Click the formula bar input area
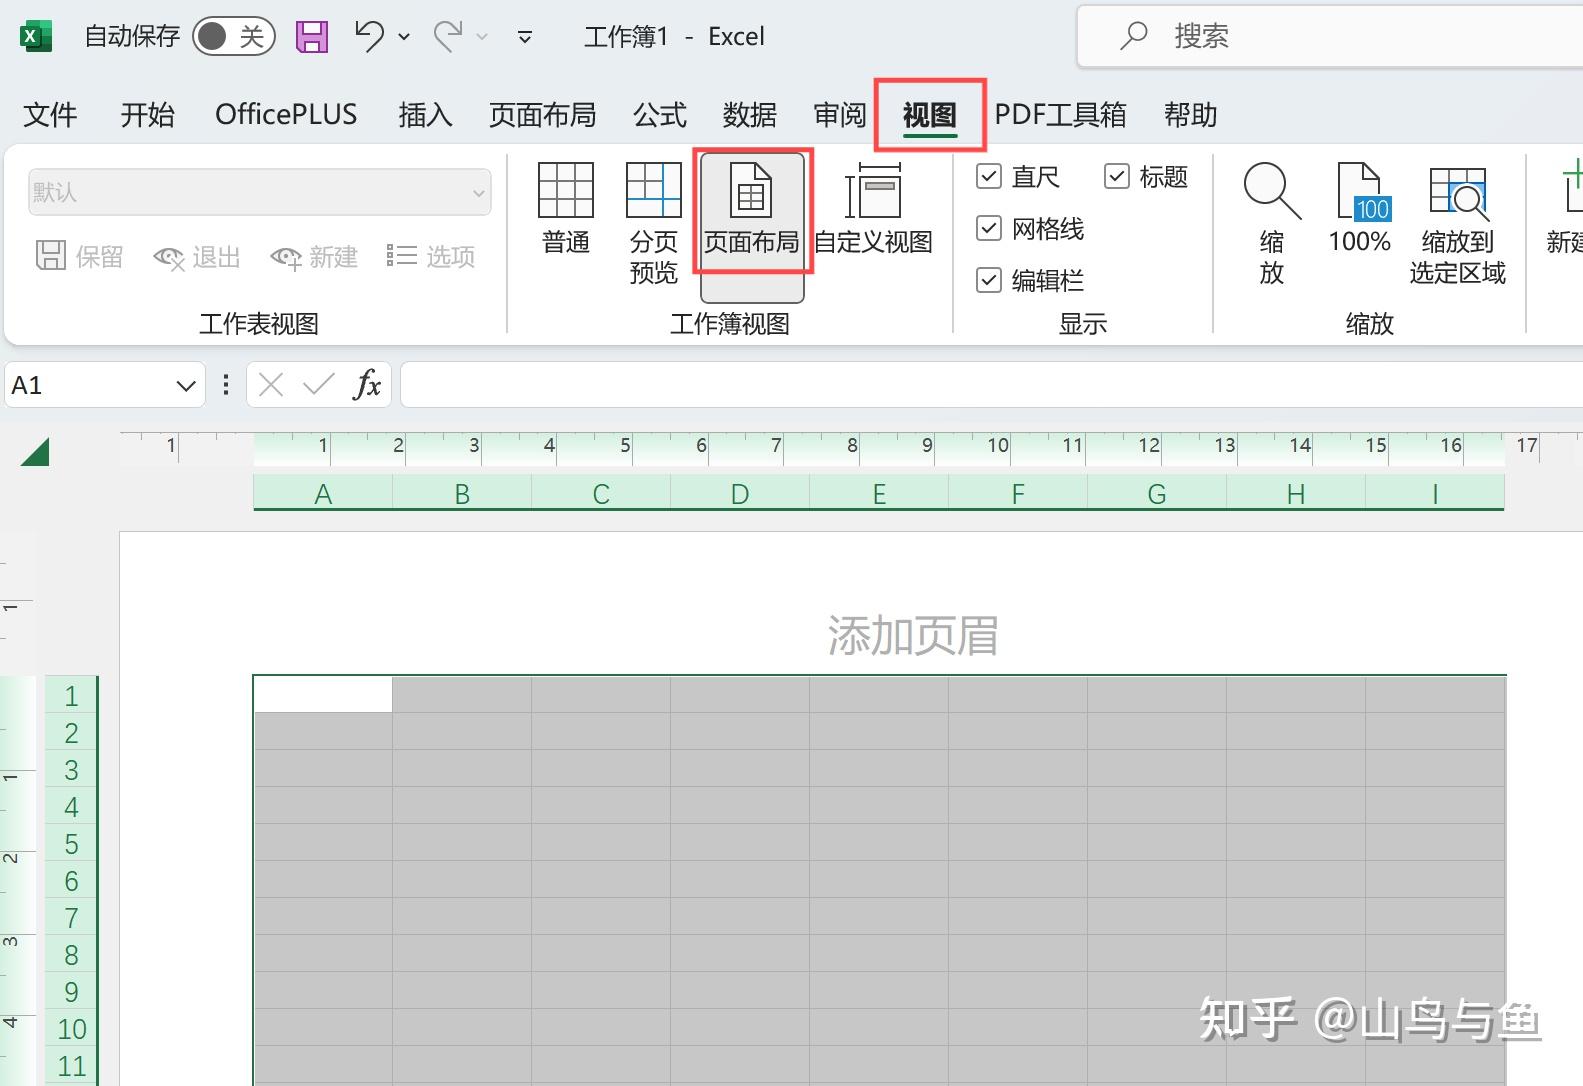 point(992,385)
